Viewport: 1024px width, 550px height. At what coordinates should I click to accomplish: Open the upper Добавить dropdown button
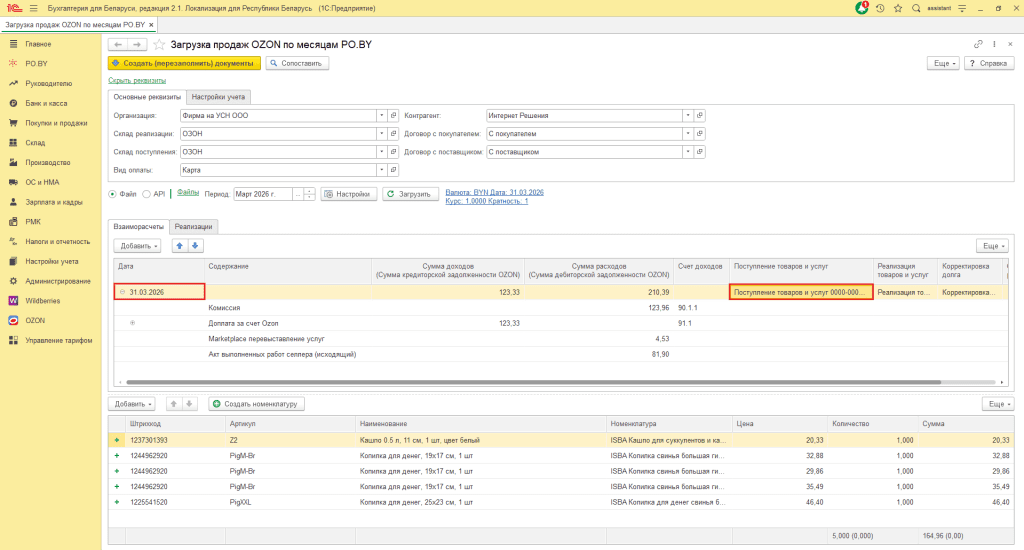click(x=137, y=246)
